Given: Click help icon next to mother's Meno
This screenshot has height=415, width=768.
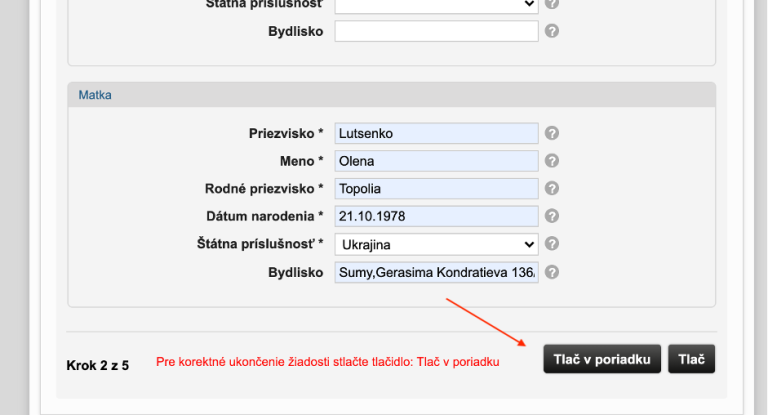Looking at the screenshot, I should (x=552, y=161).
